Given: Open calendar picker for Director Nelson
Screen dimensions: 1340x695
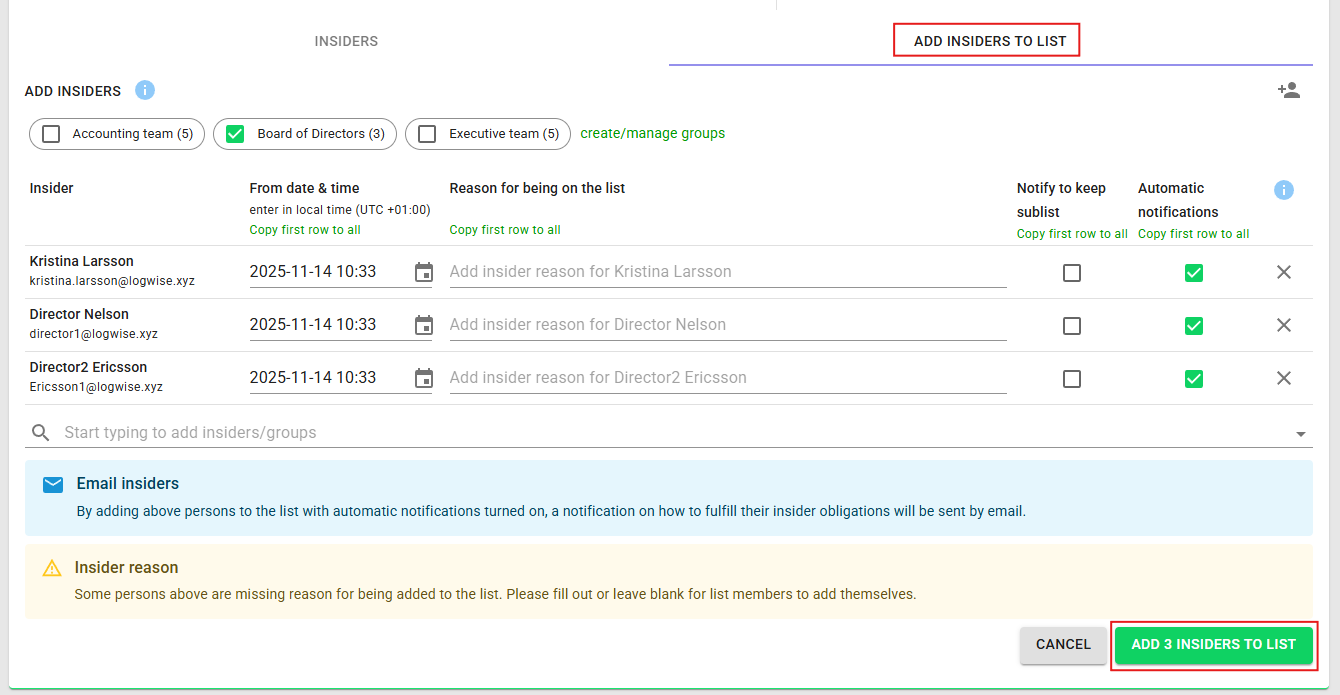Looking at the screenshot, I should point(424,325).
